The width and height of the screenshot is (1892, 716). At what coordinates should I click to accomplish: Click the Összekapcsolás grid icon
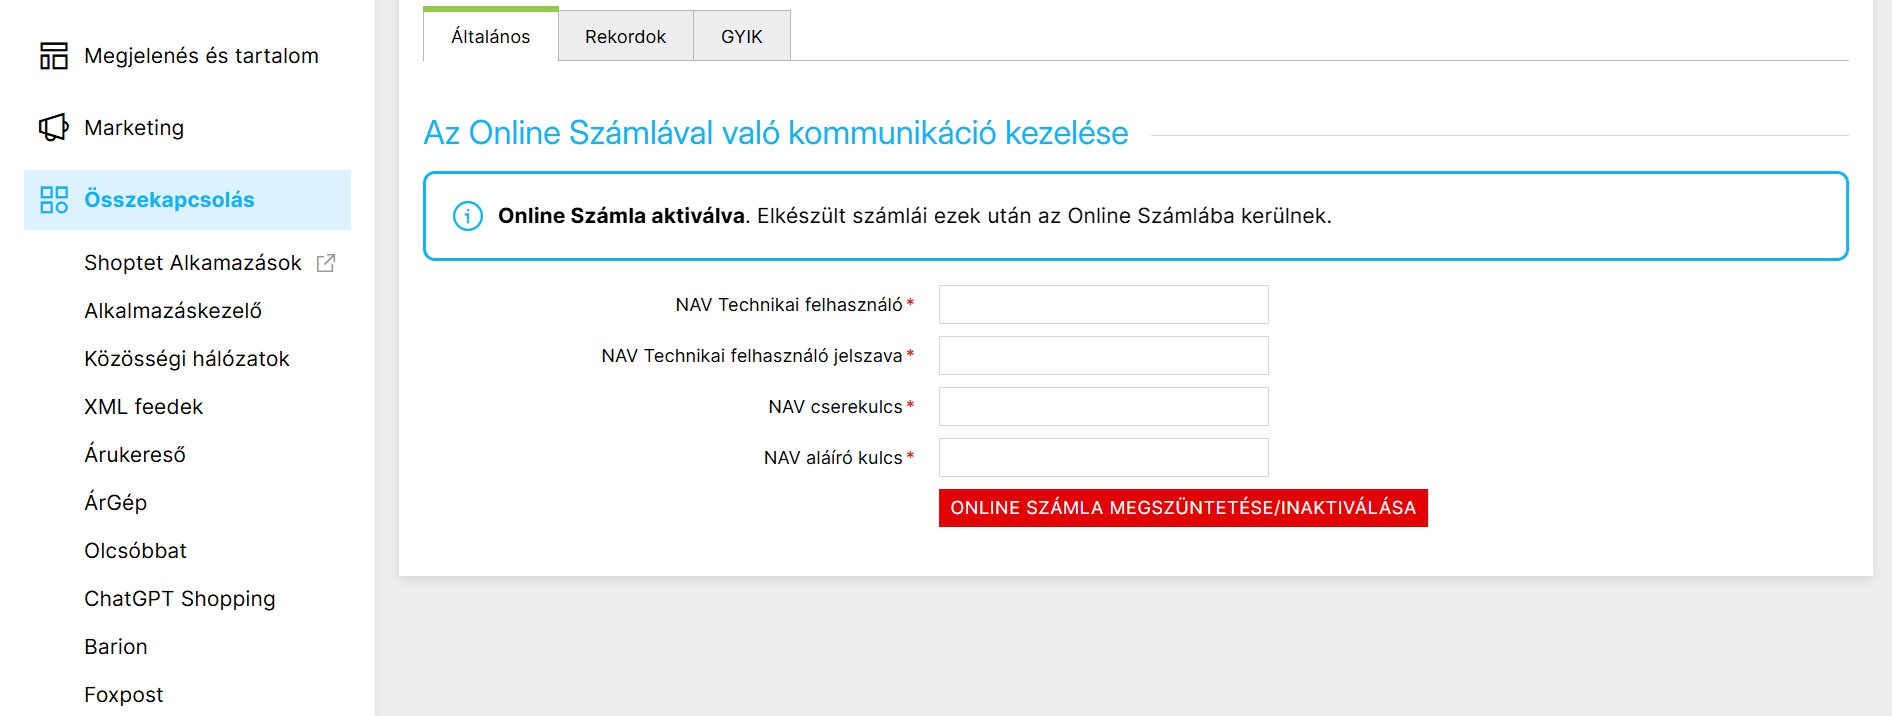pyautogui.click(x=54, y=199)
